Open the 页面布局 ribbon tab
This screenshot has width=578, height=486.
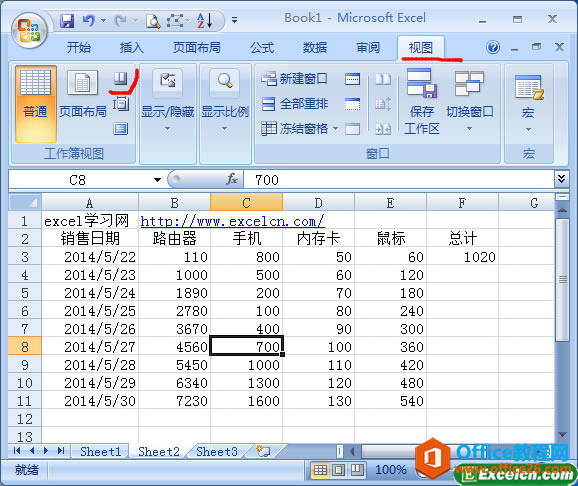(196, 48)
